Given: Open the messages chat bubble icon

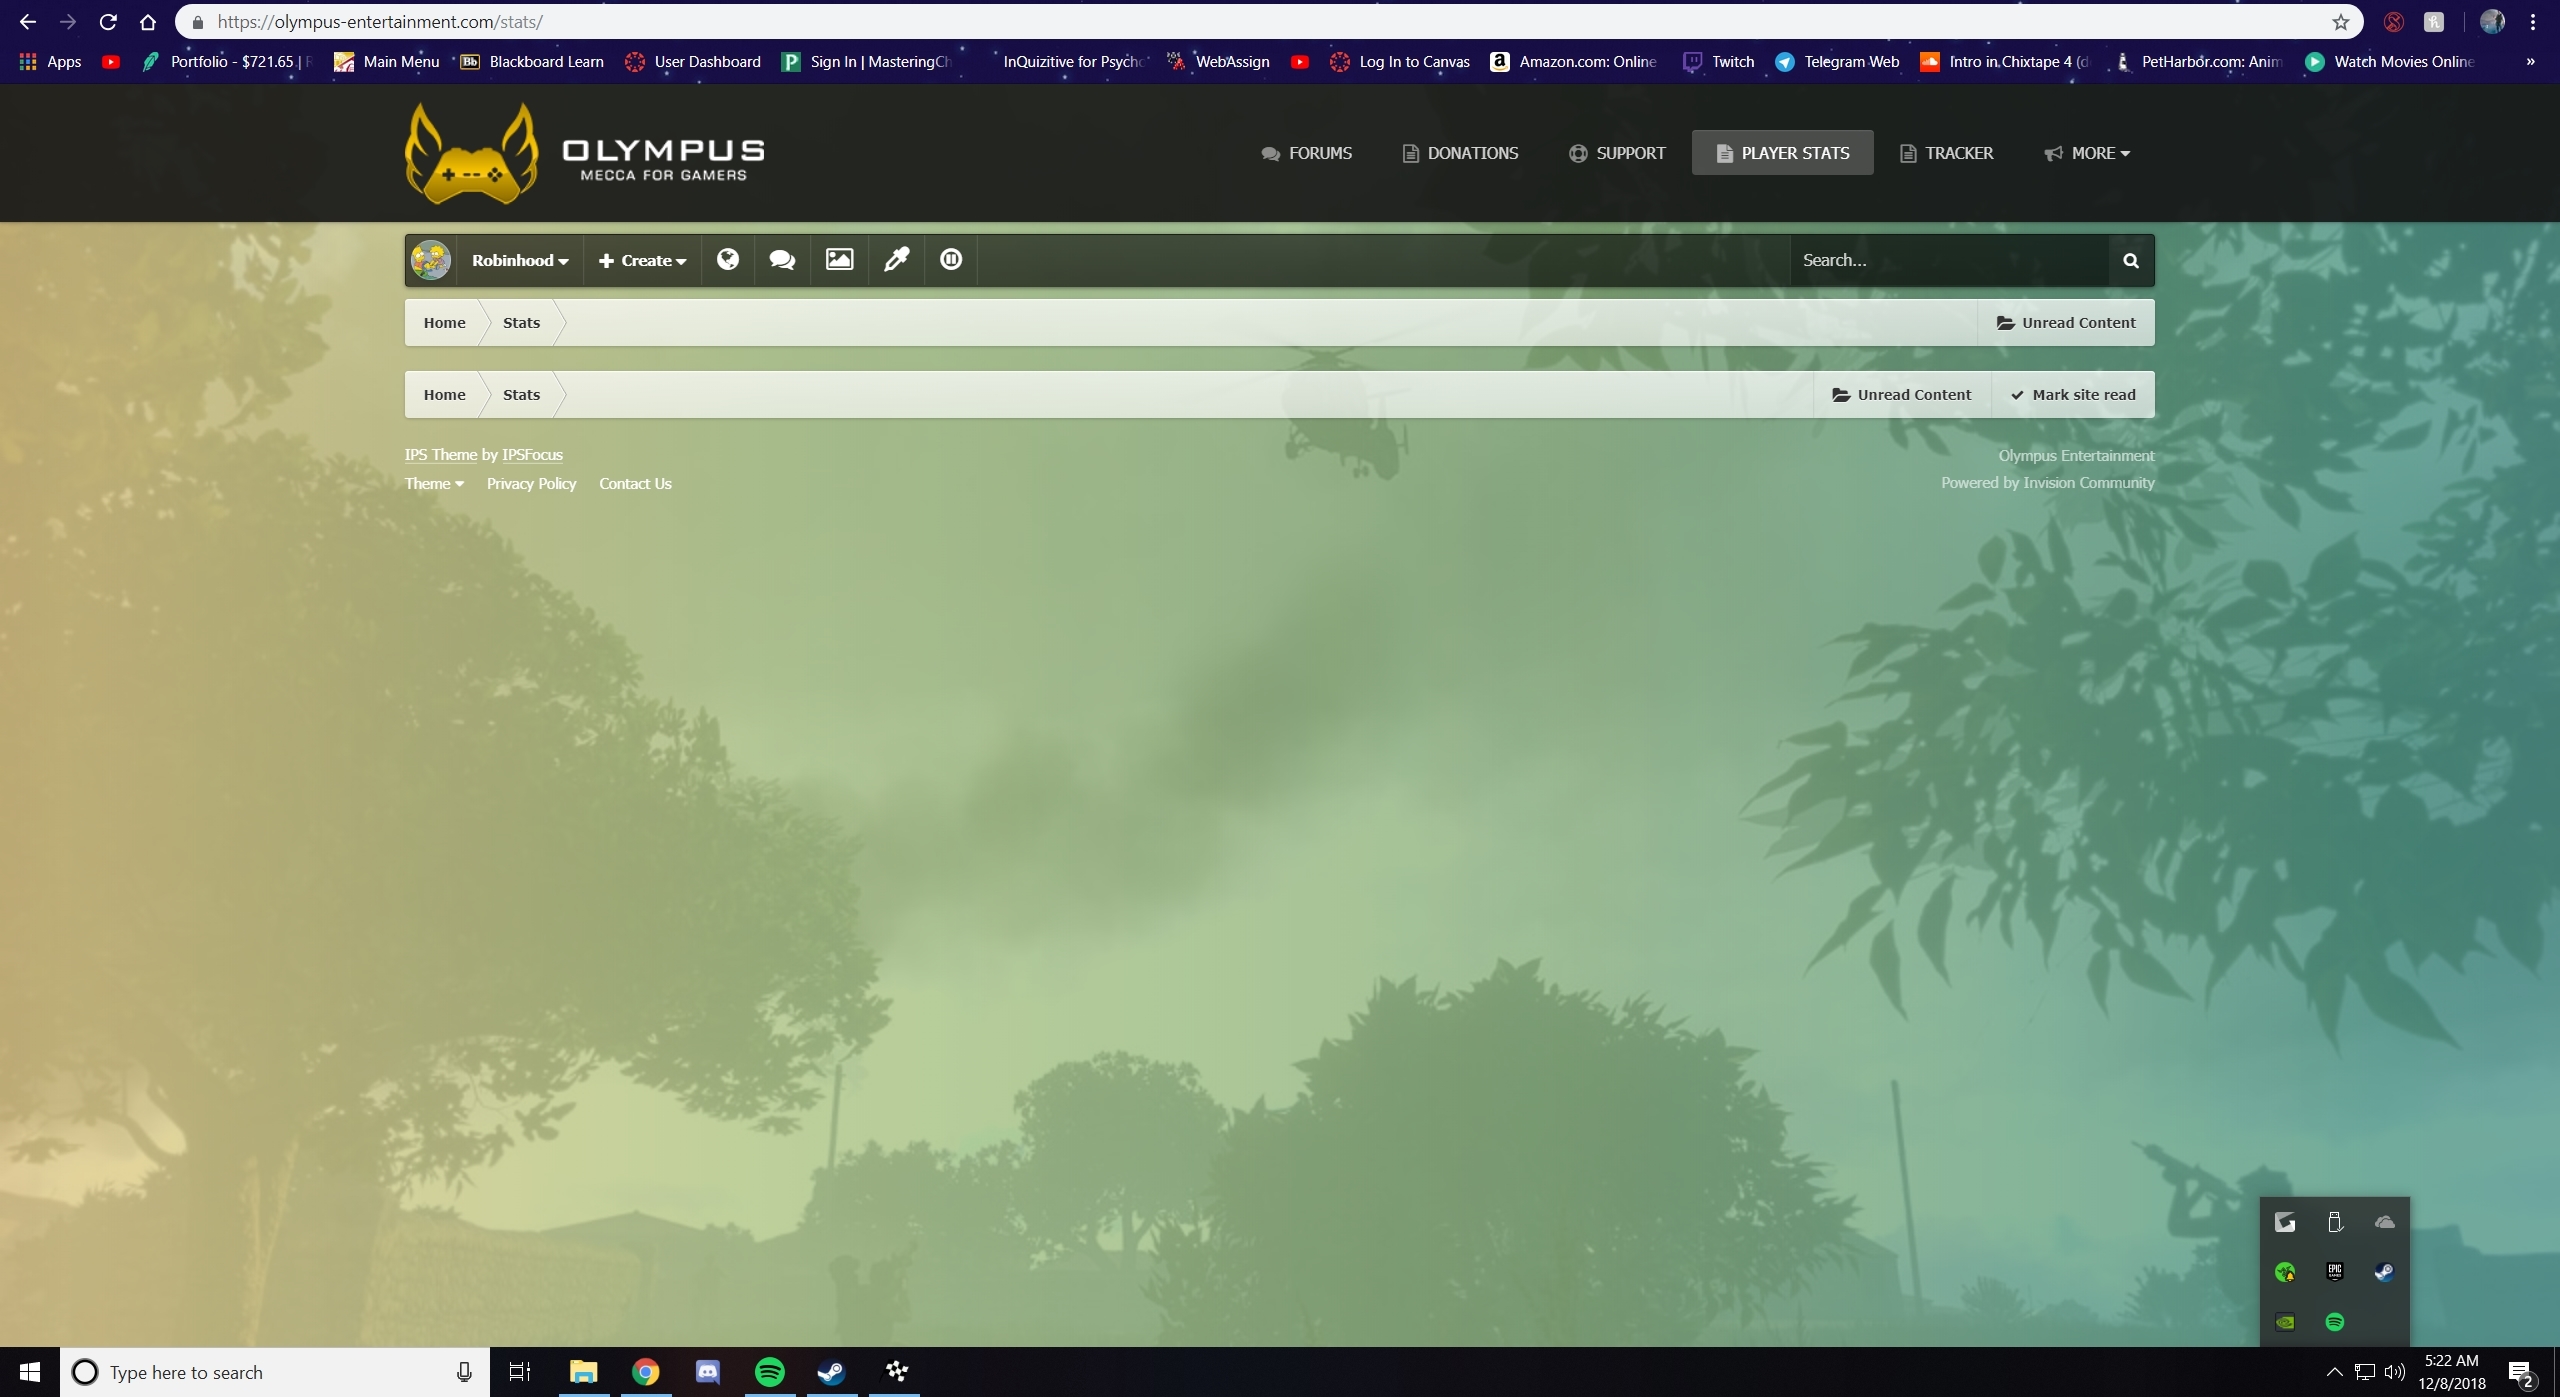Looking at the screenshot, I should (782, 260).
